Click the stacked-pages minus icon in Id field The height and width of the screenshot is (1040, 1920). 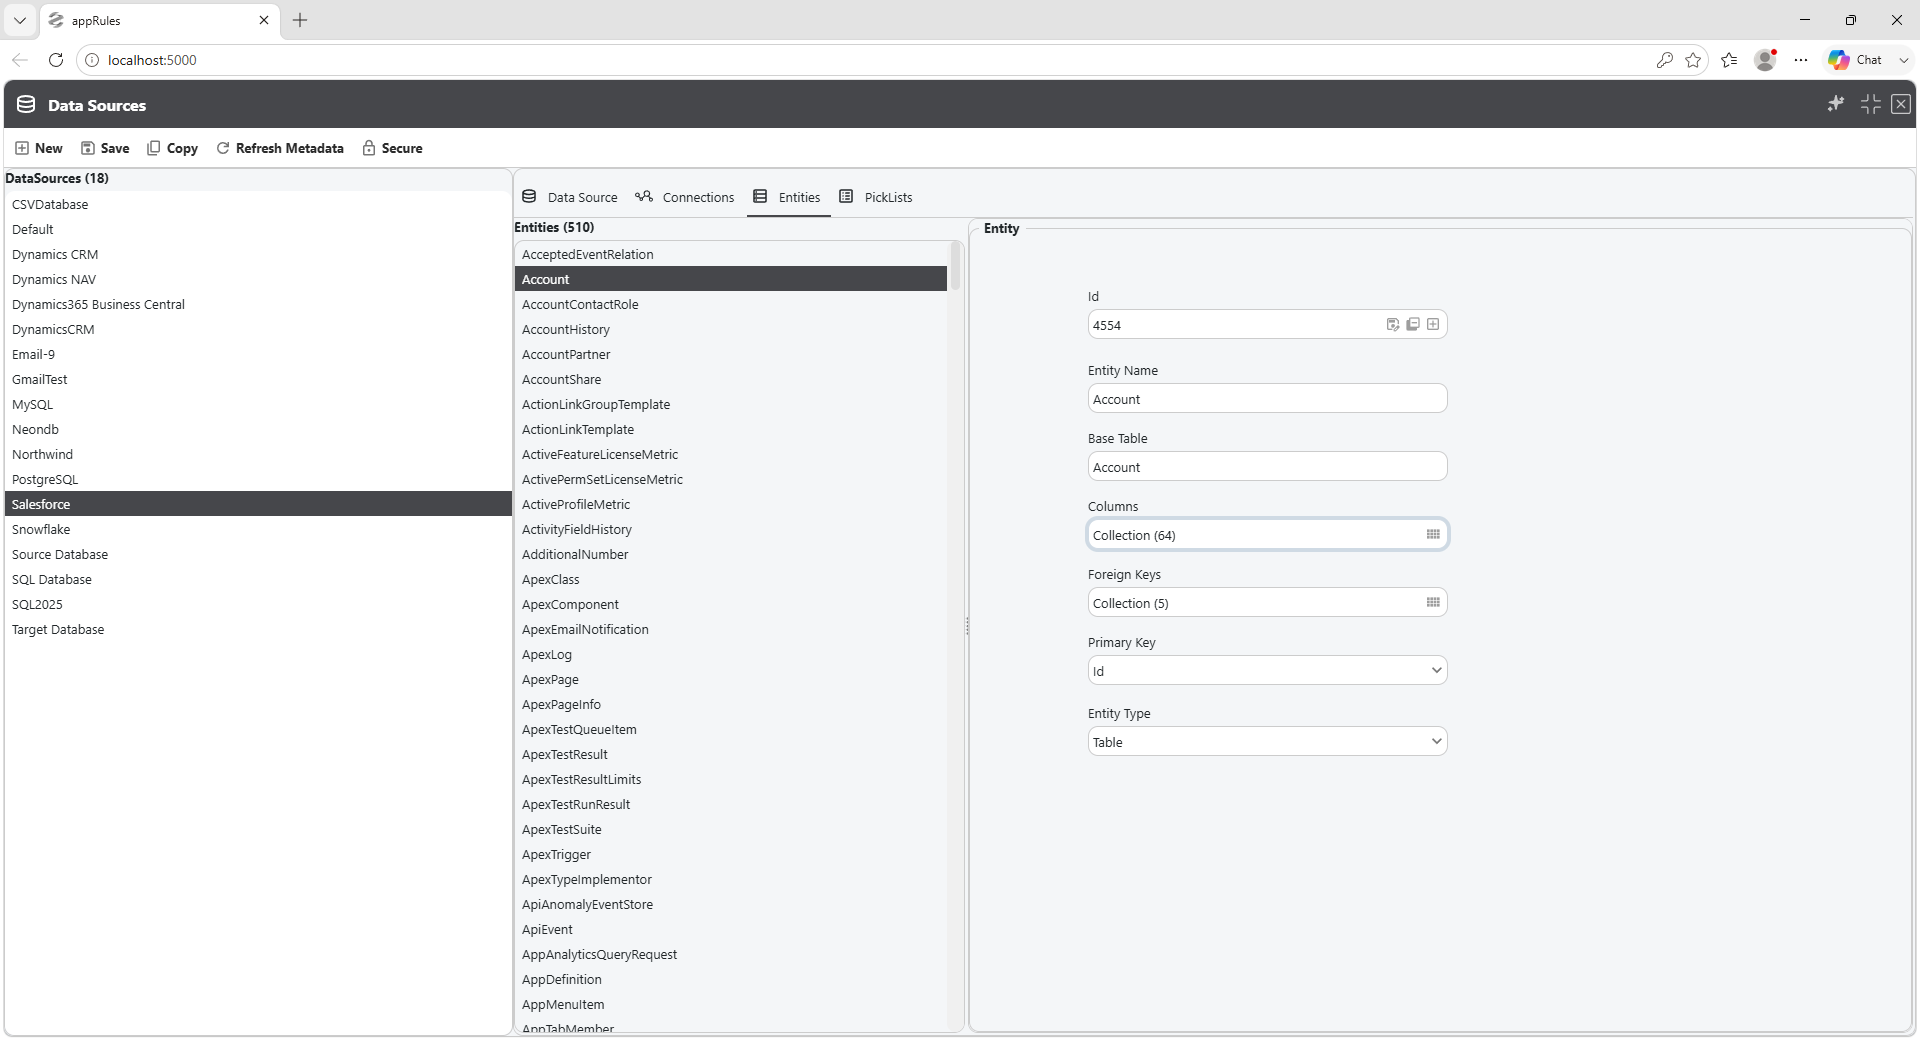(1413, 324)
